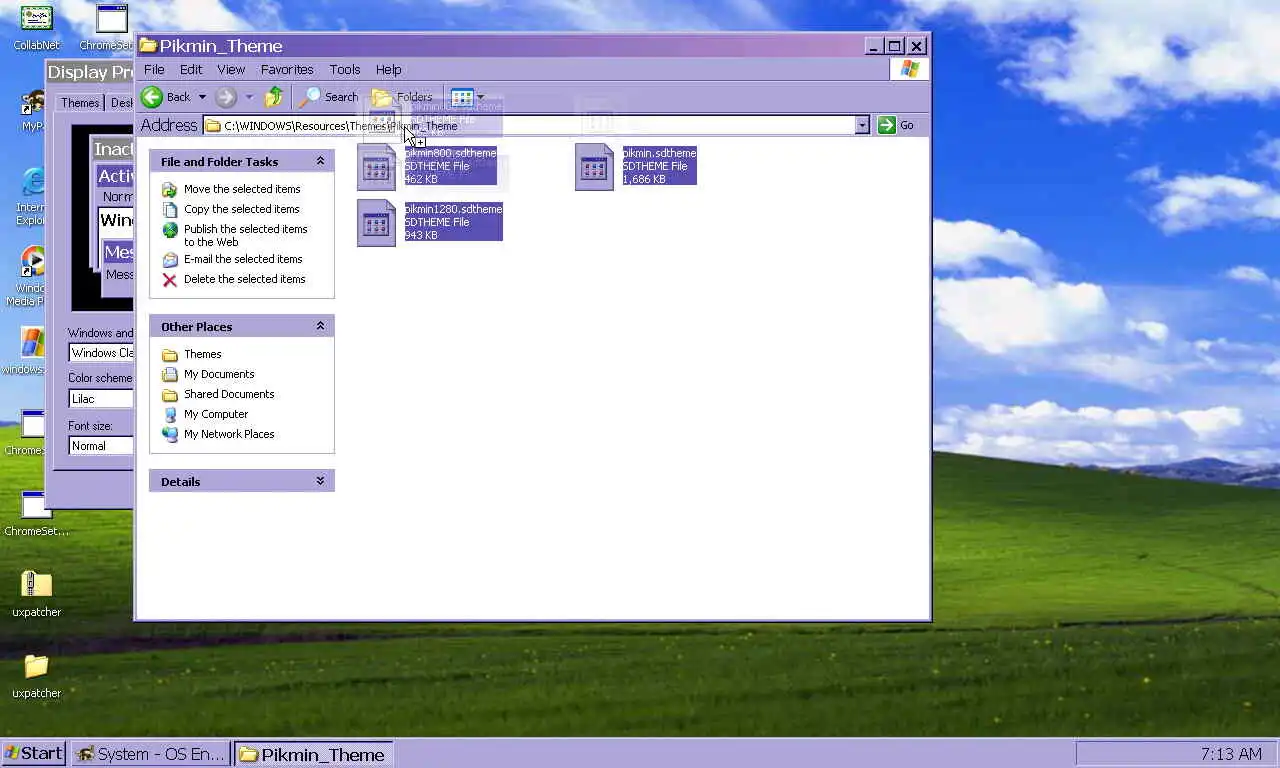Select the pikmin.sdtheme file icon

(594, 167)
